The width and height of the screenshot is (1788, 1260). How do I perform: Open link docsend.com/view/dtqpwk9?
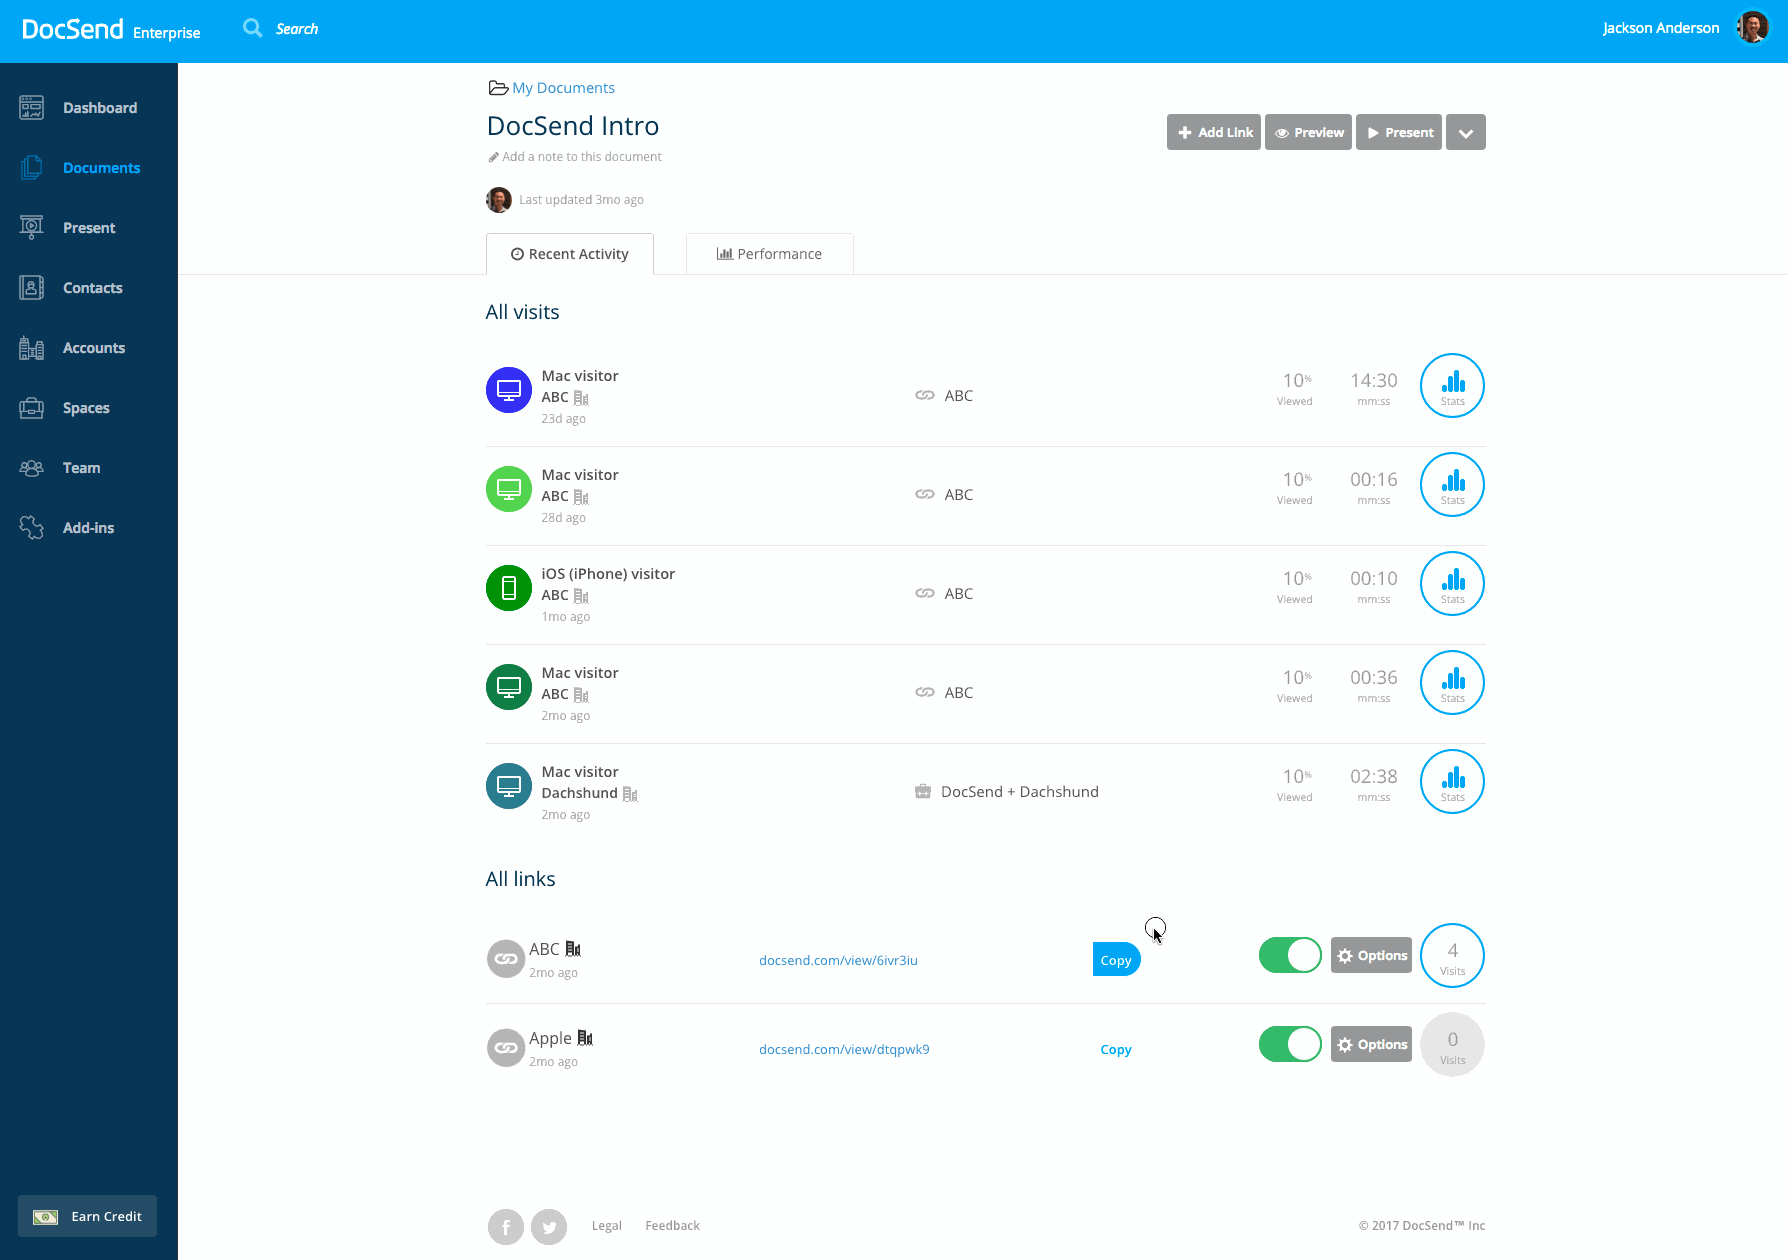tap(844, 1049)
